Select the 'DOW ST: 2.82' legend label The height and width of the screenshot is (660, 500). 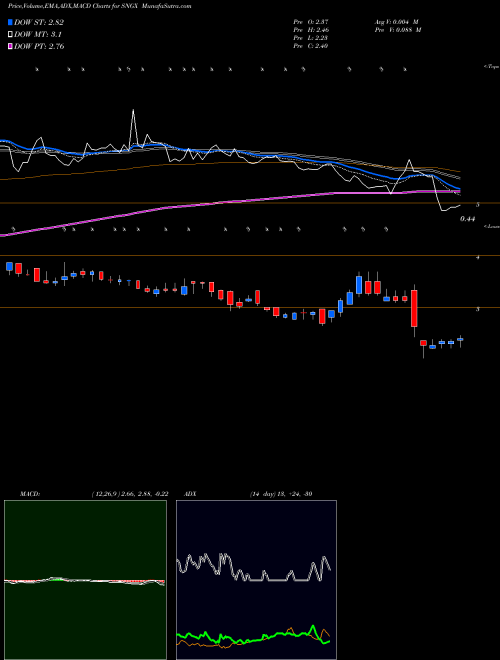pos(39,22)
